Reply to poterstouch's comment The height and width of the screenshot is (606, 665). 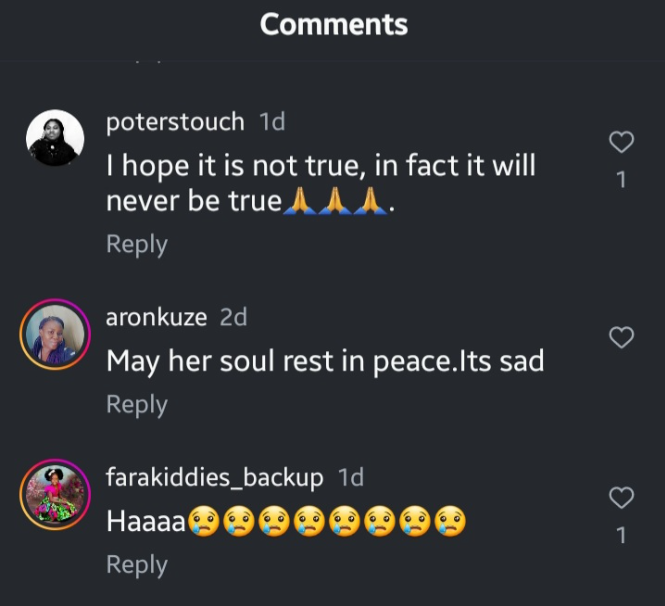pyautogui.click(x=137, y=244)
